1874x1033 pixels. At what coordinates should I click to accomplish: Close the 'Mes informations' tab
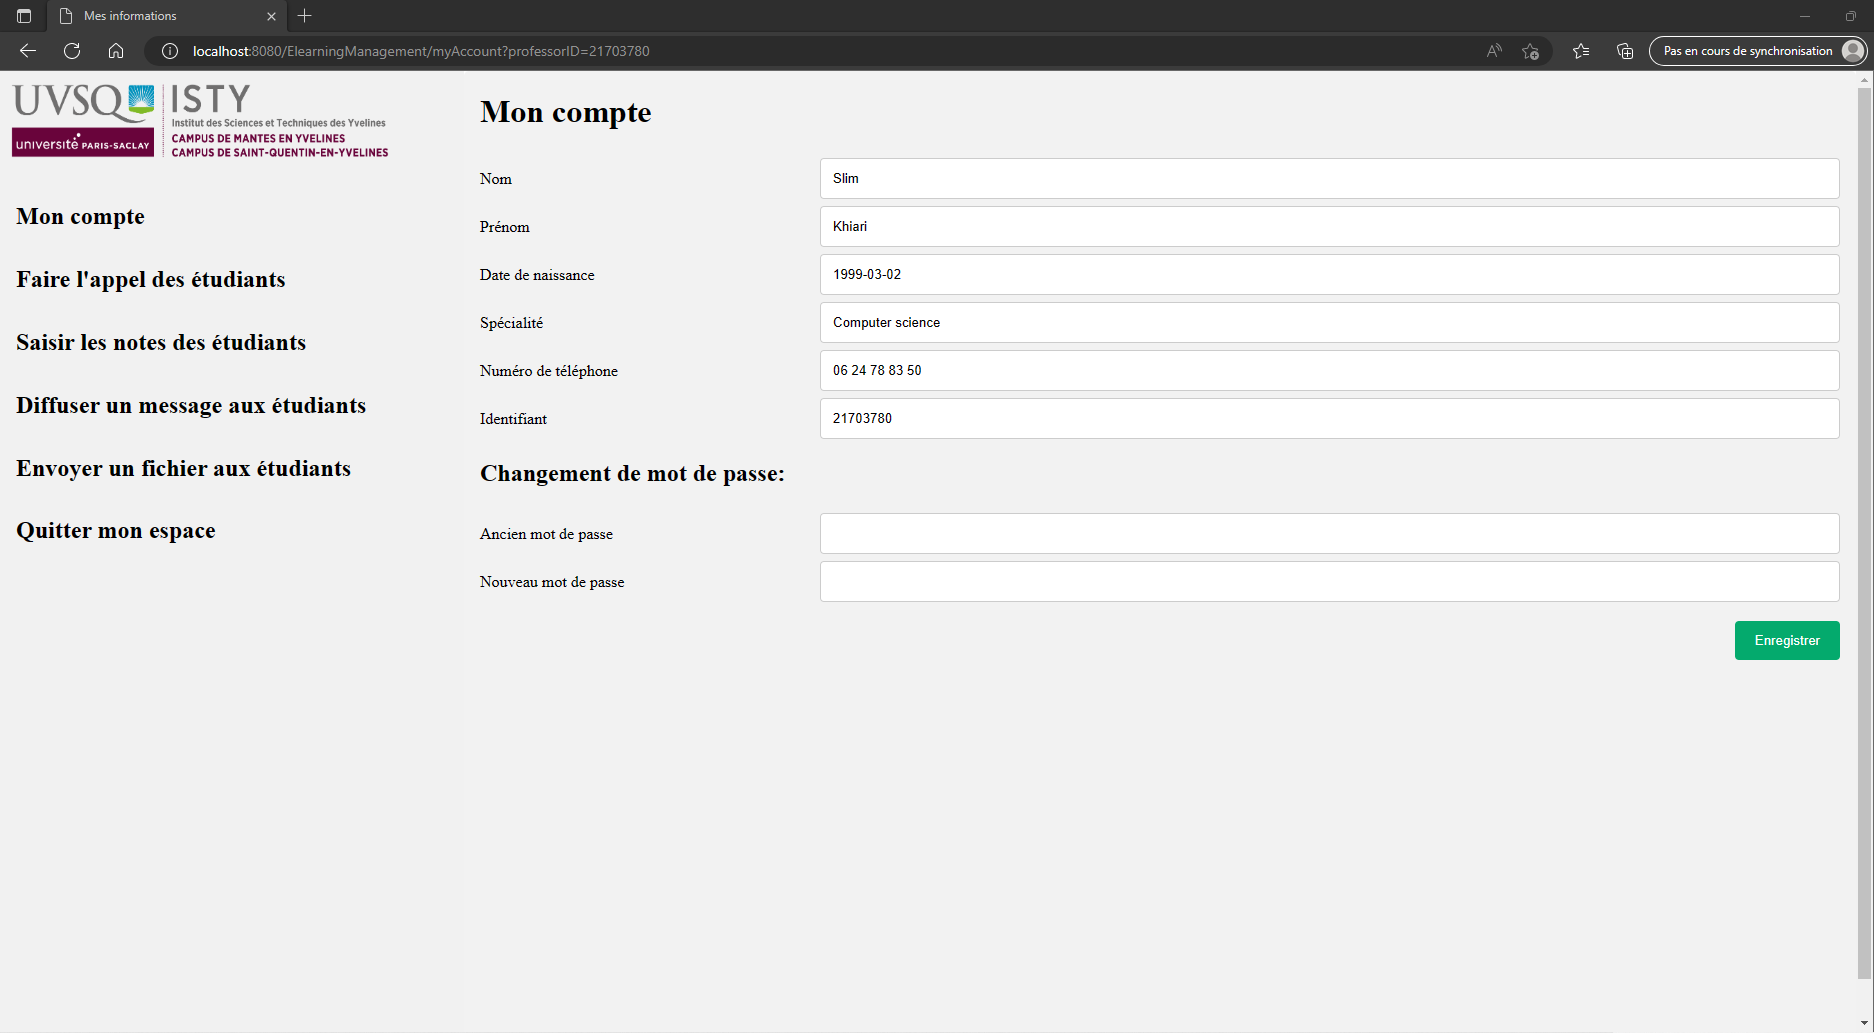click(271, 16)
